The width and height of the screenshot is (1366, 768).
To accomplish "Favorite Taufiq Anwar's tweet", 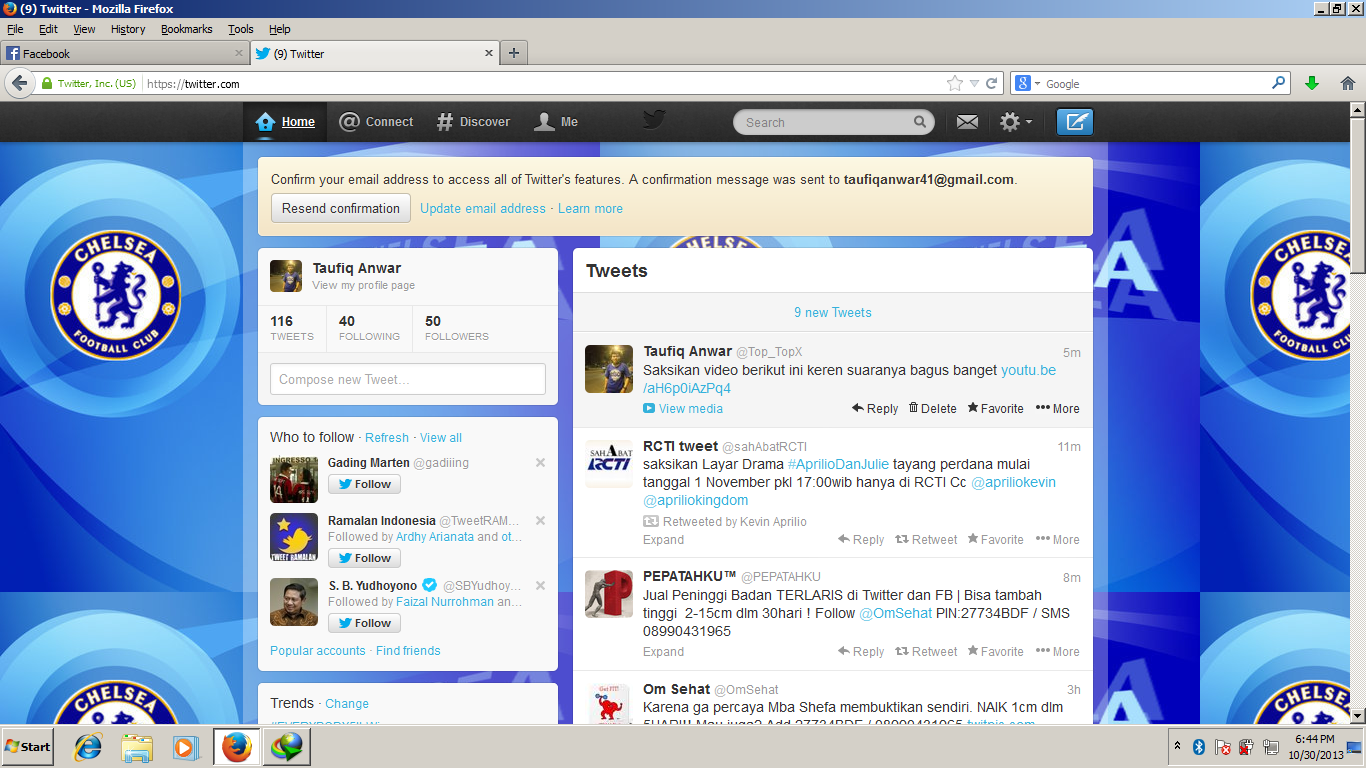I will click(x=995, y=408).
